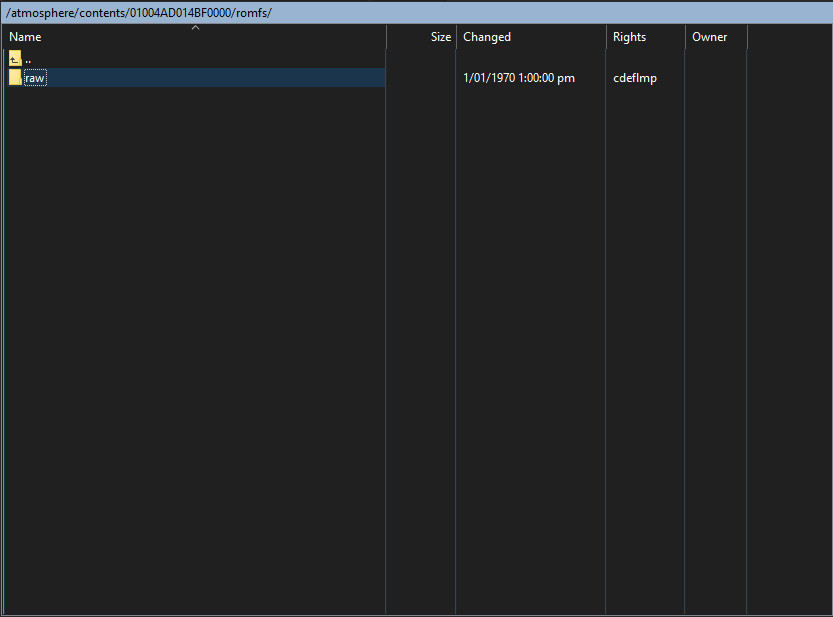The height and width of the screenshot is (617, 833).
Task: Click empty space in the file list
Action: [200, 350]
